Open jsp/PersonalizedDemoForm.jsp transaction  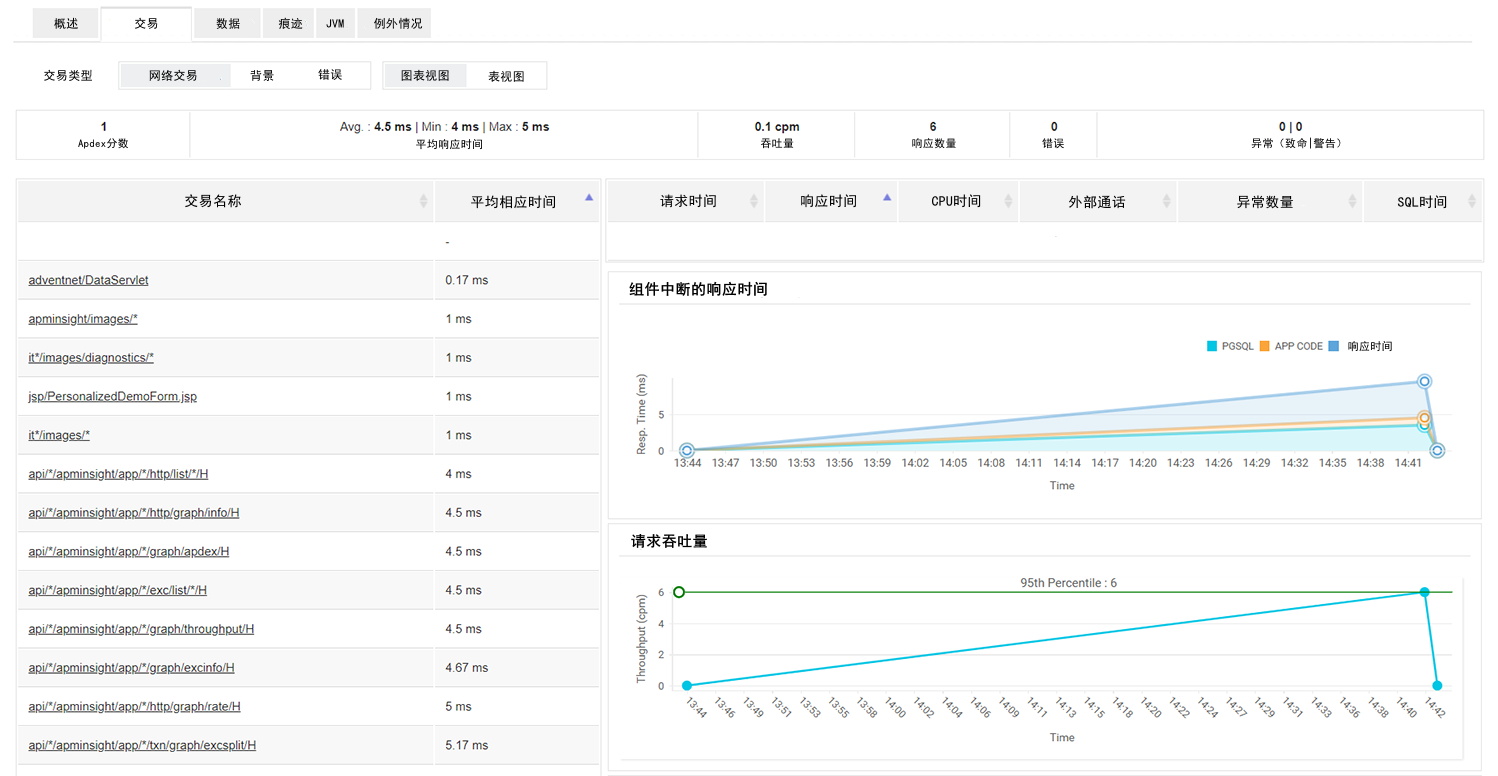click(x=112, y=397)
